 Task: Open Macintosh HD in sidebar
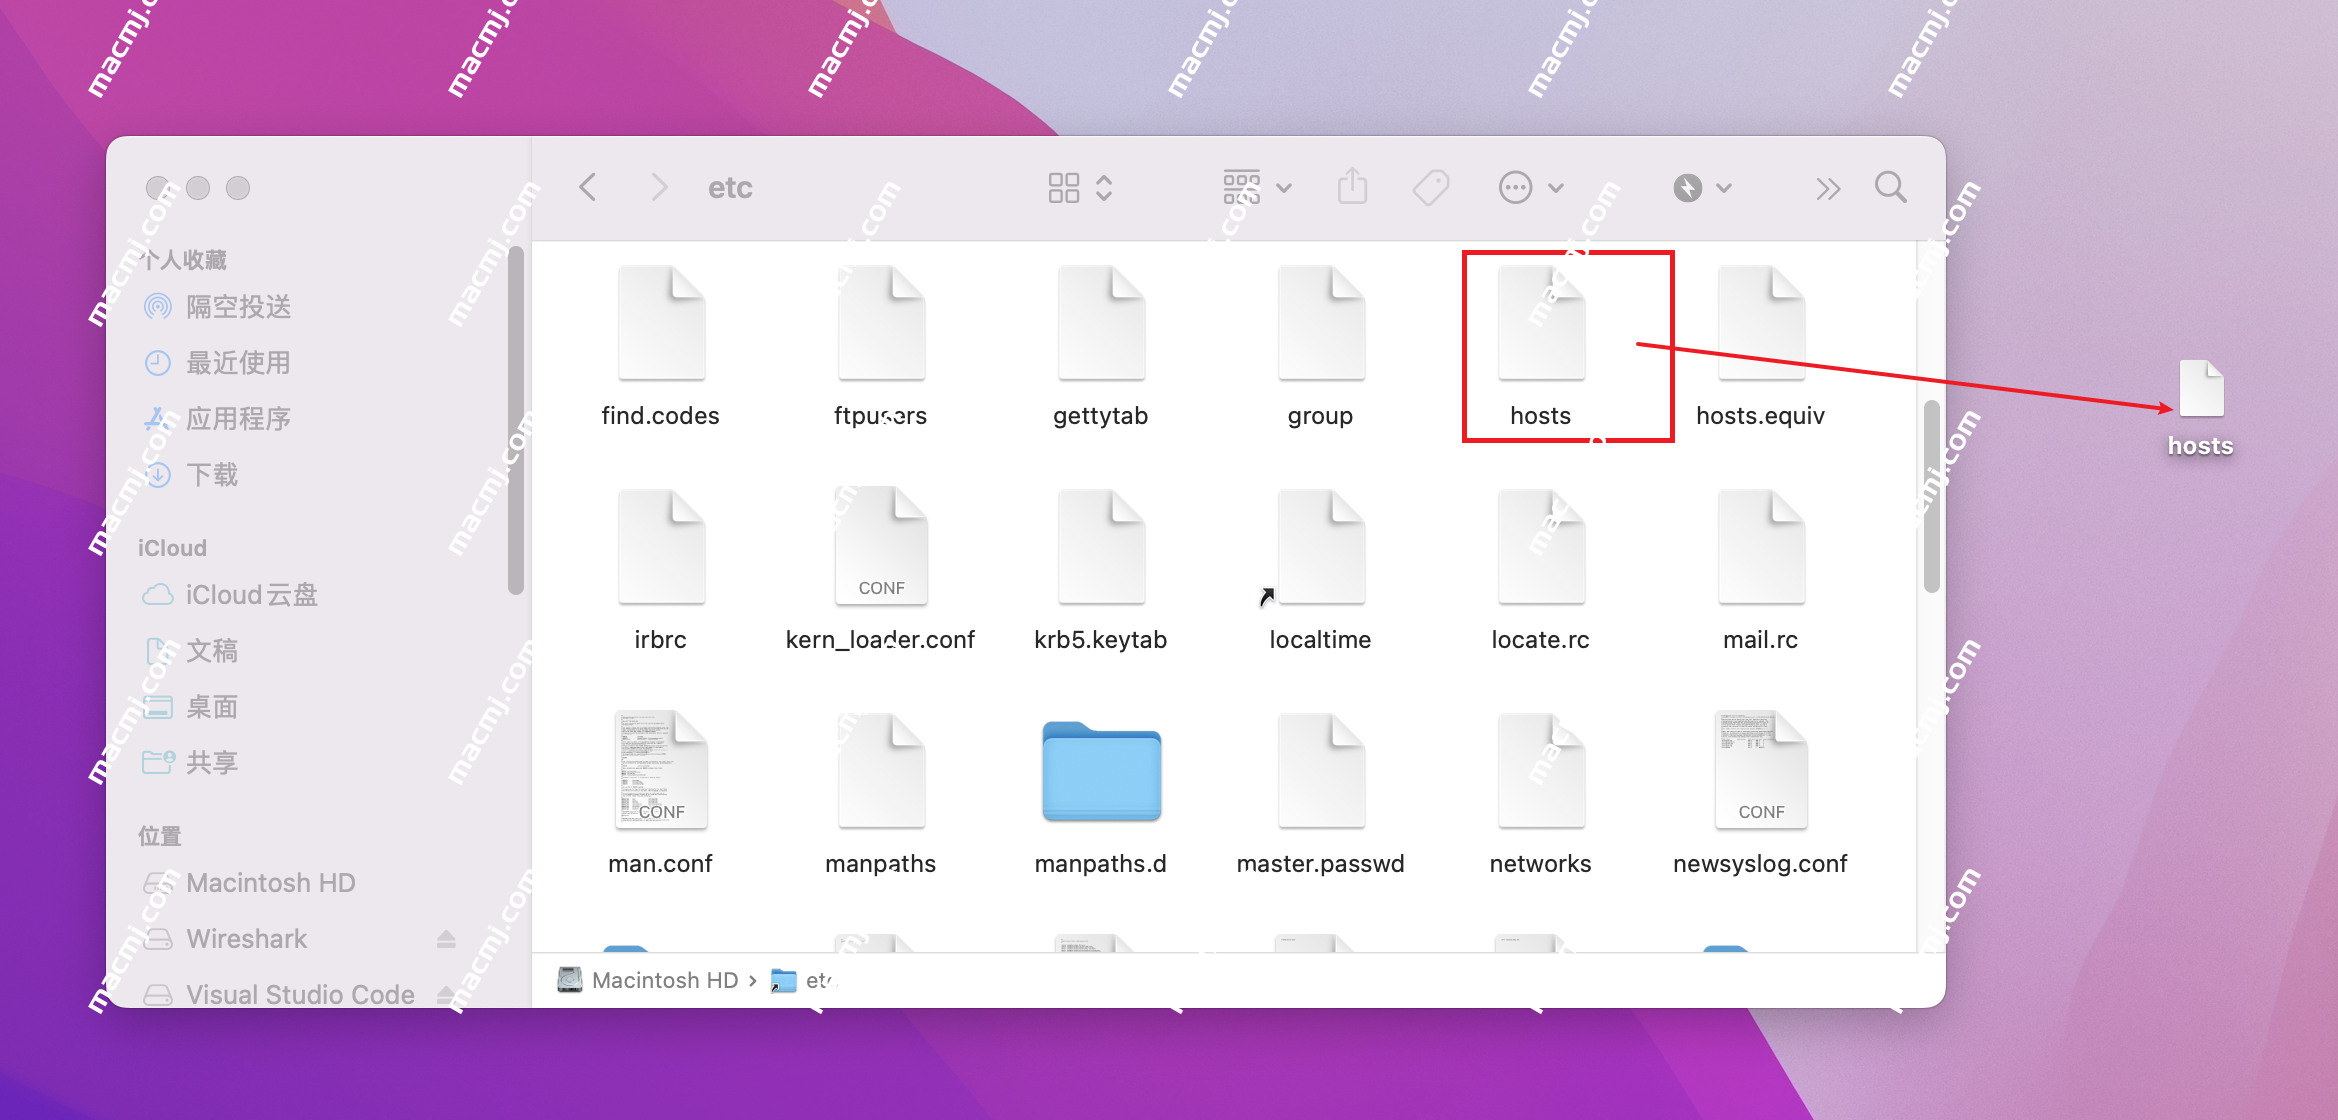tap(250, 883)
